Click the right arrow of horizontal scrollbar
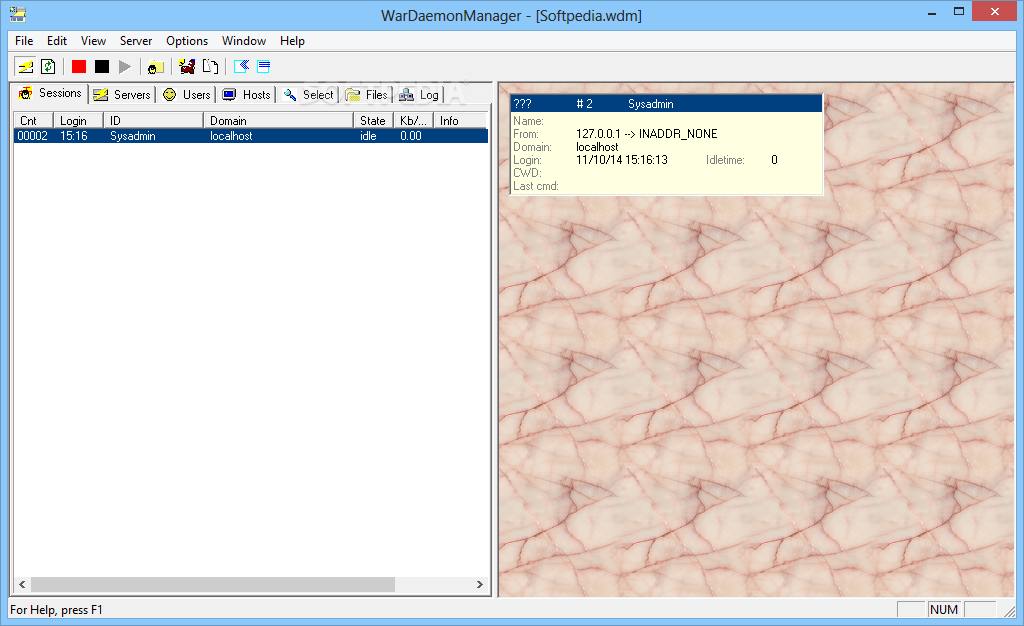 [480, 584]
